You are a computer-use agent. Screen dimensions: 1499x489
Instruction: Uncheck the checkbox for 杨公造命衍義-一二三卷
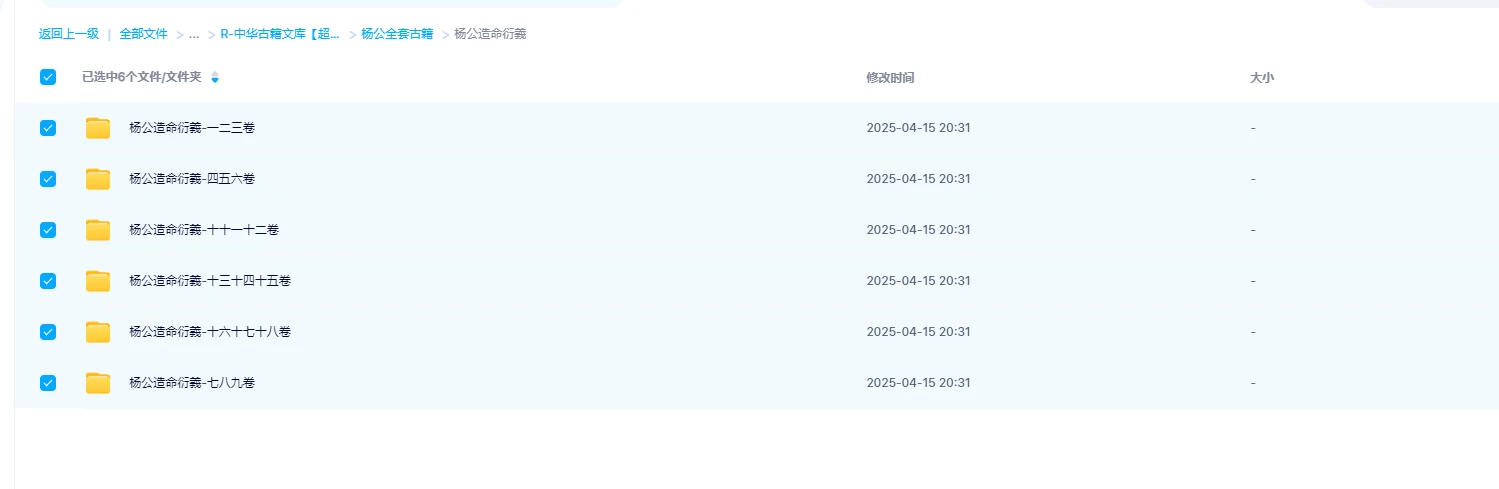[48, 128]
